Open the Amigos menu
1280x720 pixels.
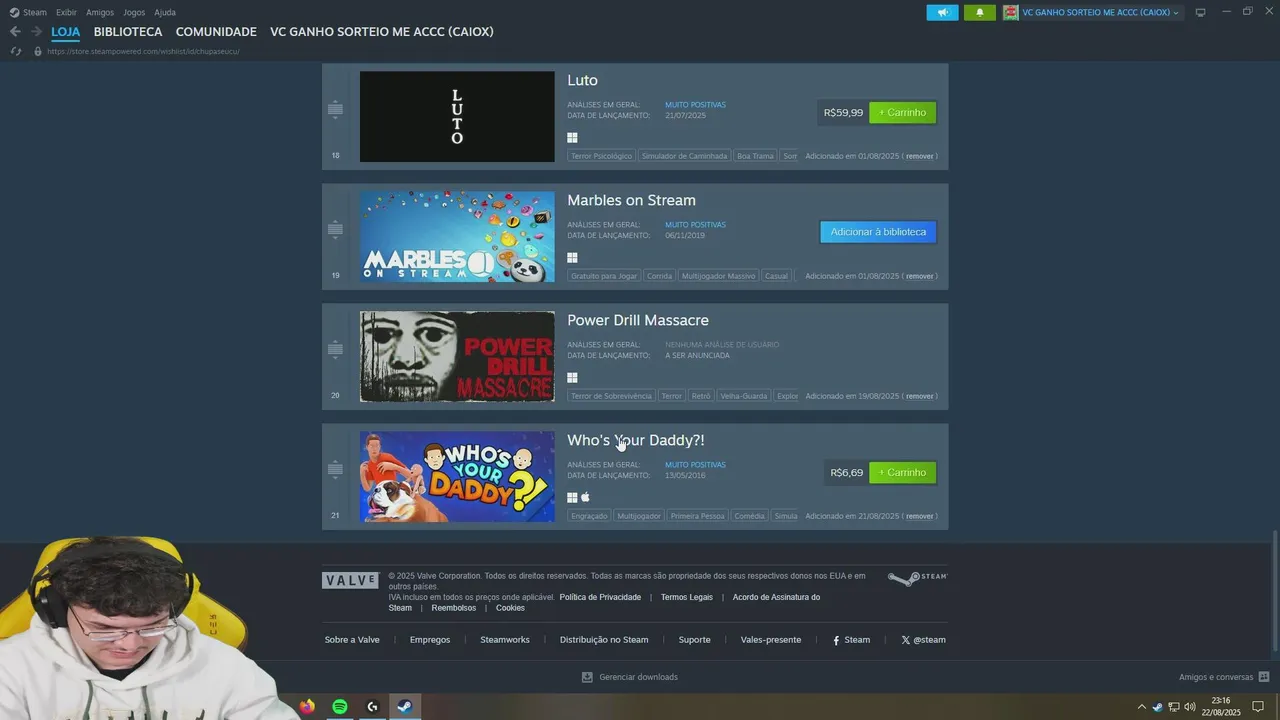(x=100, y=12)
